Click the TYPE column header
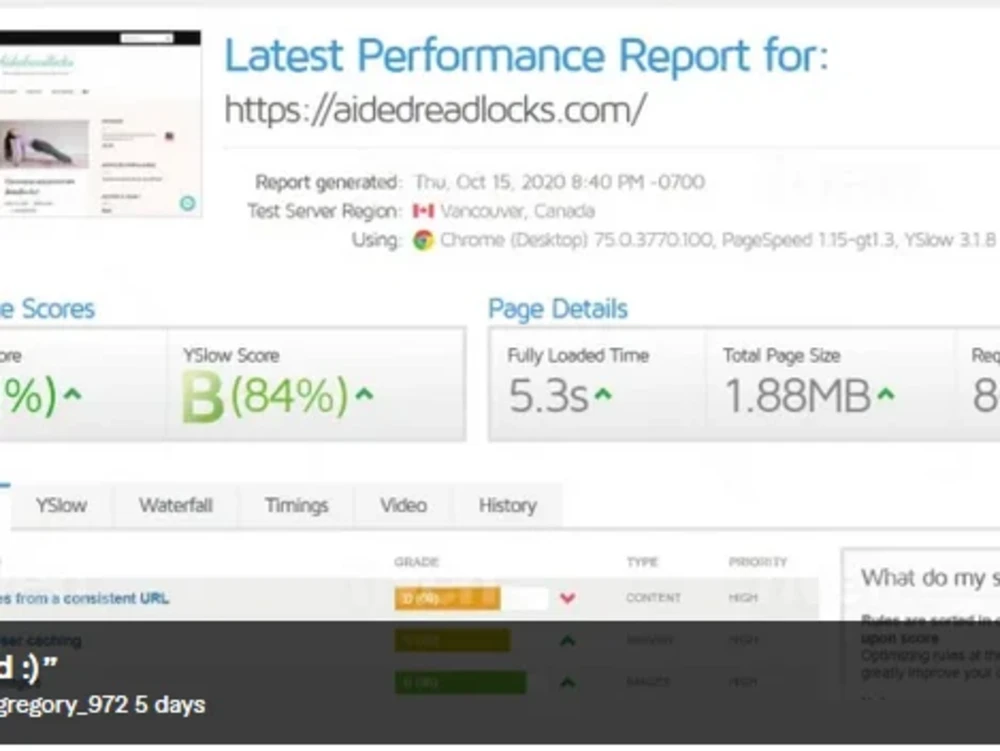The width and height of the screenshot is (1000, 751). coord(642,562)
